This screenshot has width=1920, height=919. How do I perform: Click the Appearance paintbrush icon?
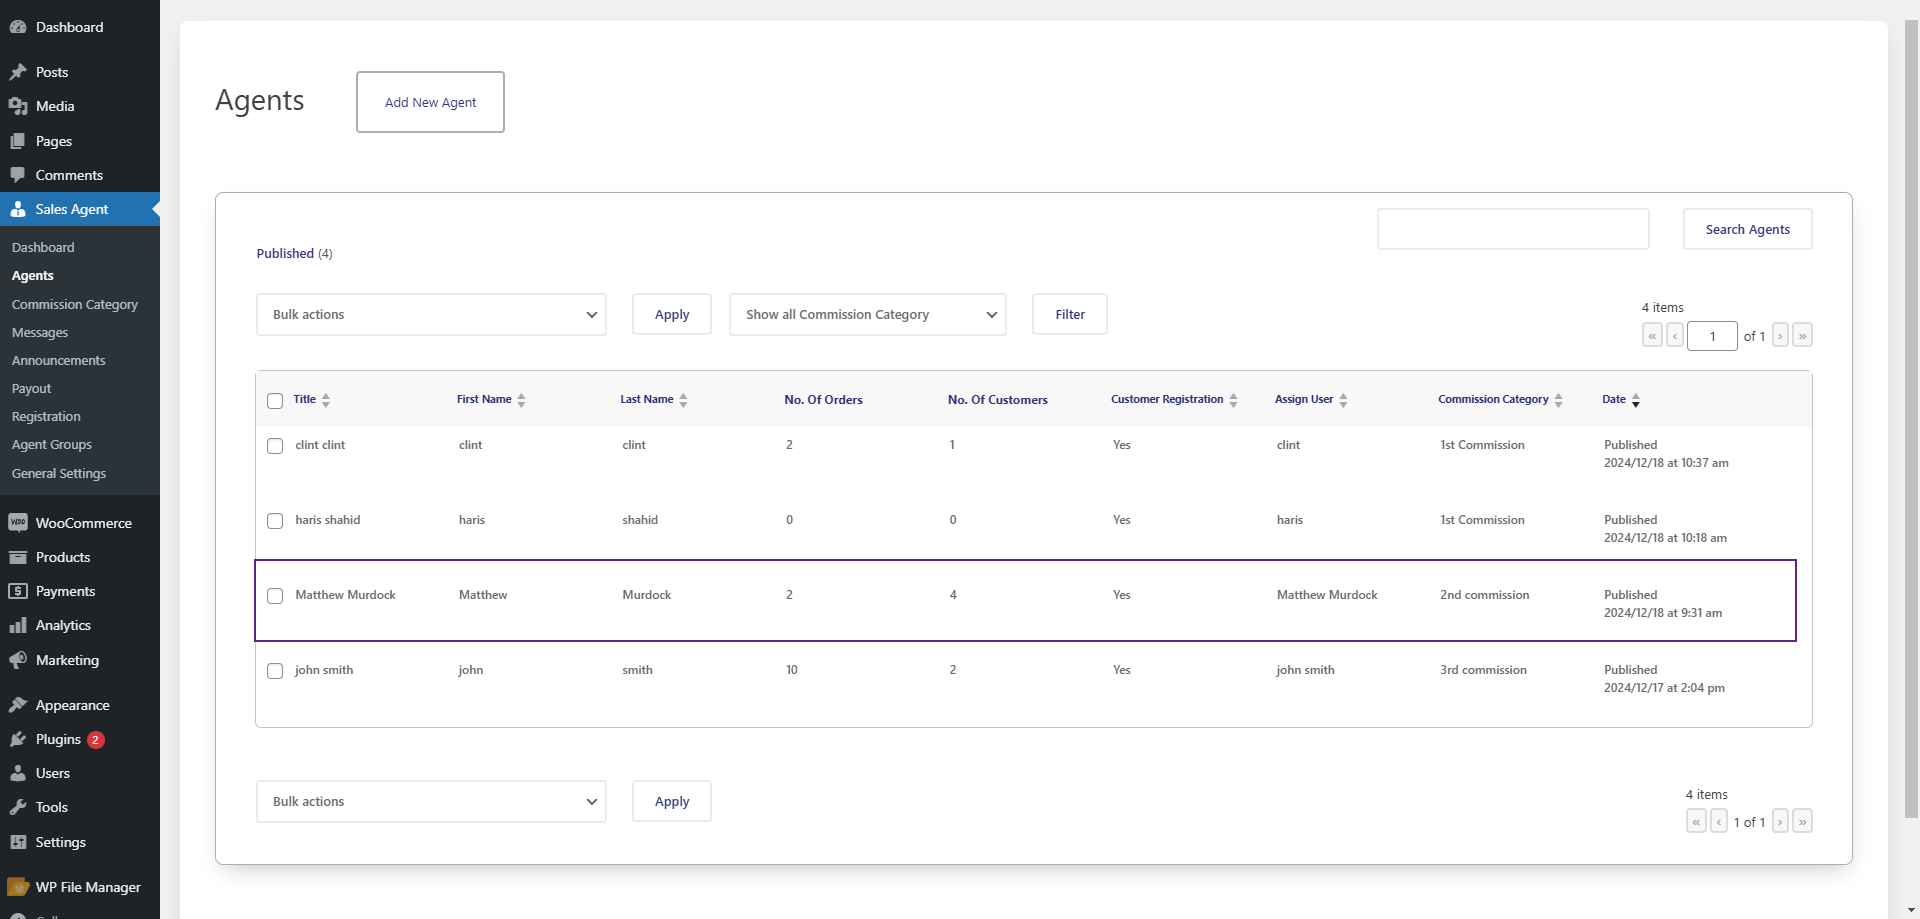tap(18, 705)
